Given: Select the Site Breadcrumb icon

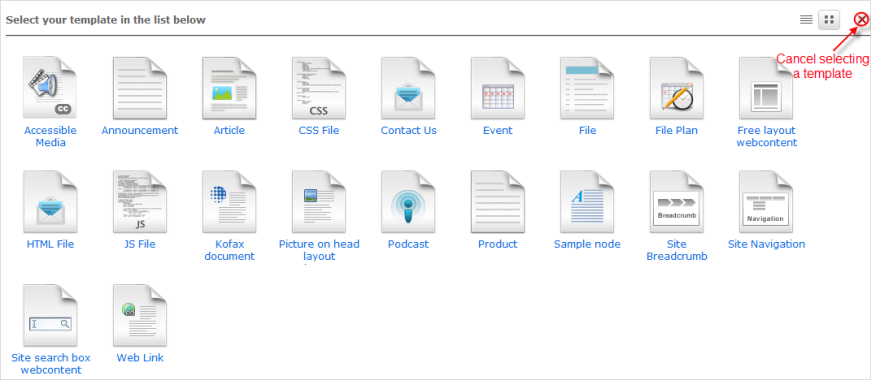Looking at the screenshot, I should pos(677,202).
